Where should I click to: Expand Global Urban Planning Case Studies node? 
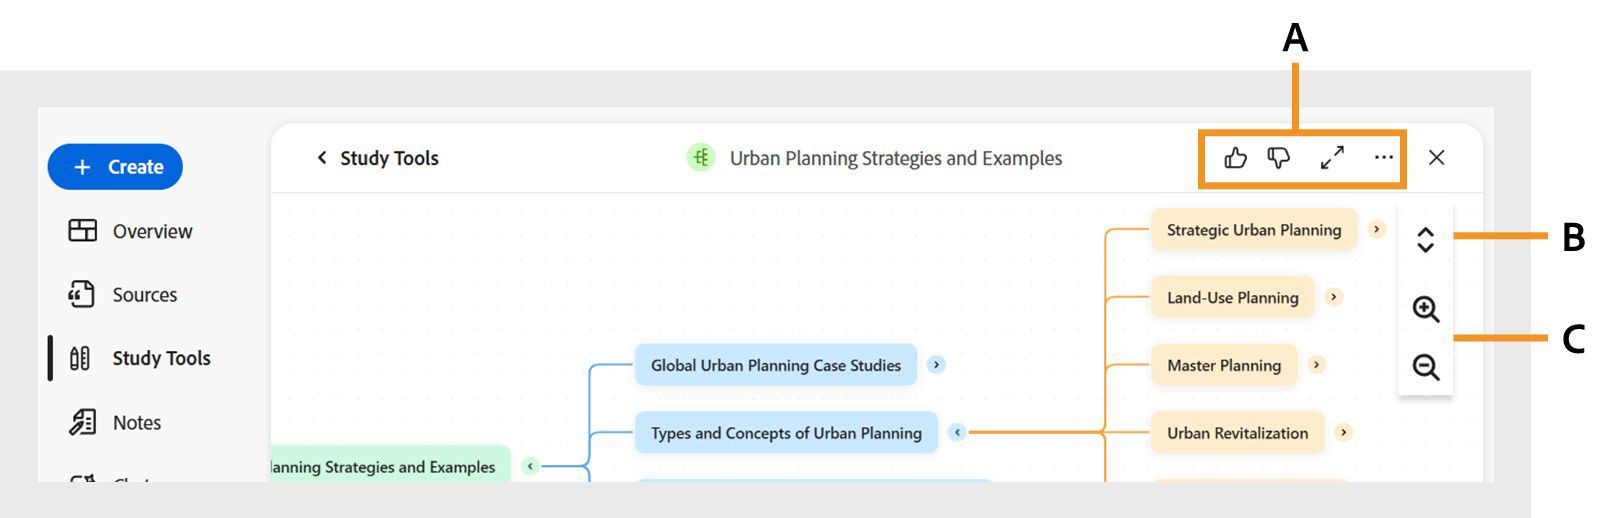tap(936, 365)
